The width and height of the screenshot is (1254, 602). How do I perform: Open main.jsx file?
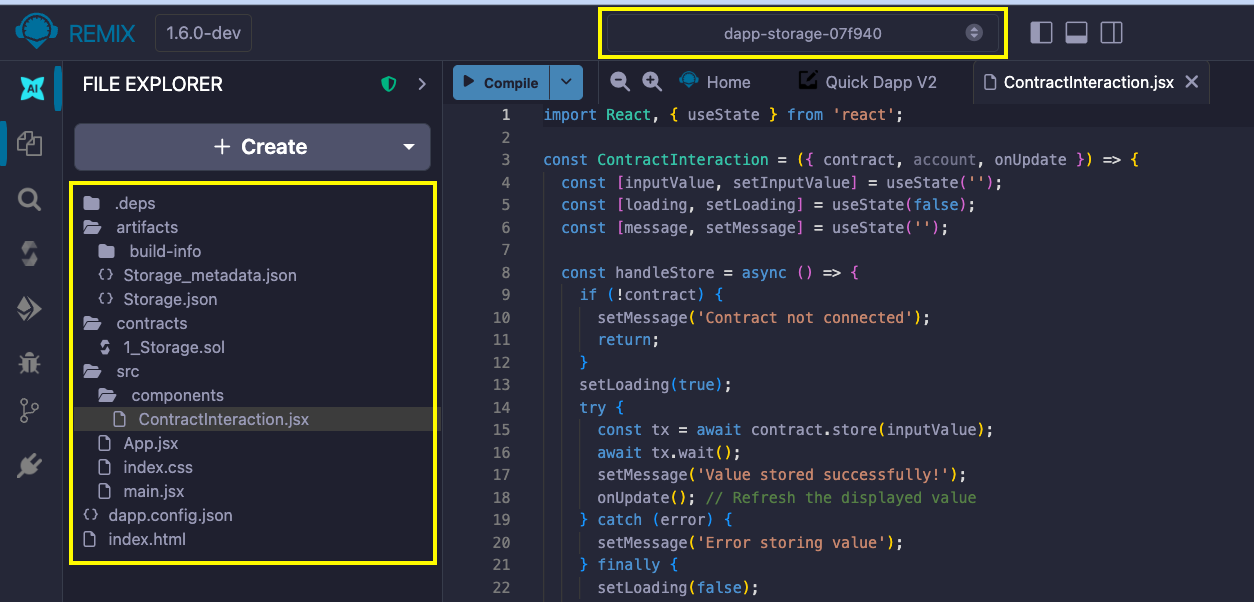point(140,491)
